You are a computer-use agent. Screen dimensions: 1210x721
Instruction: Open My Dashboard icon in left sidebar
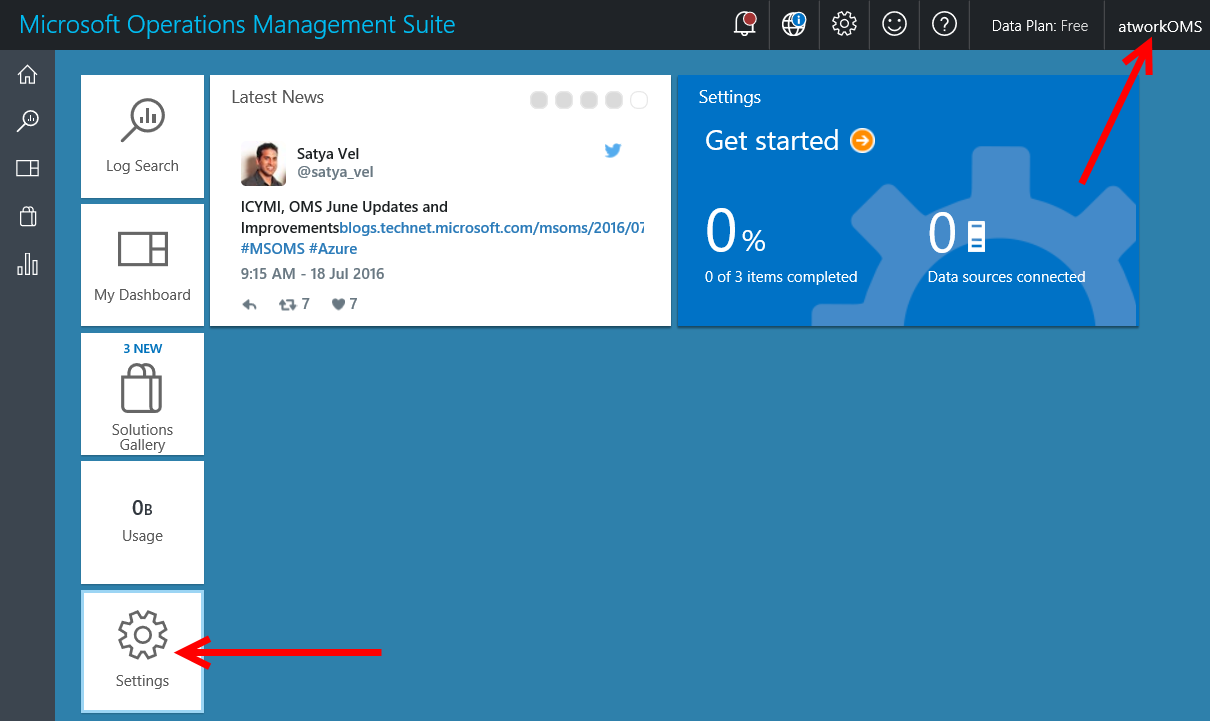pos(28,169)
